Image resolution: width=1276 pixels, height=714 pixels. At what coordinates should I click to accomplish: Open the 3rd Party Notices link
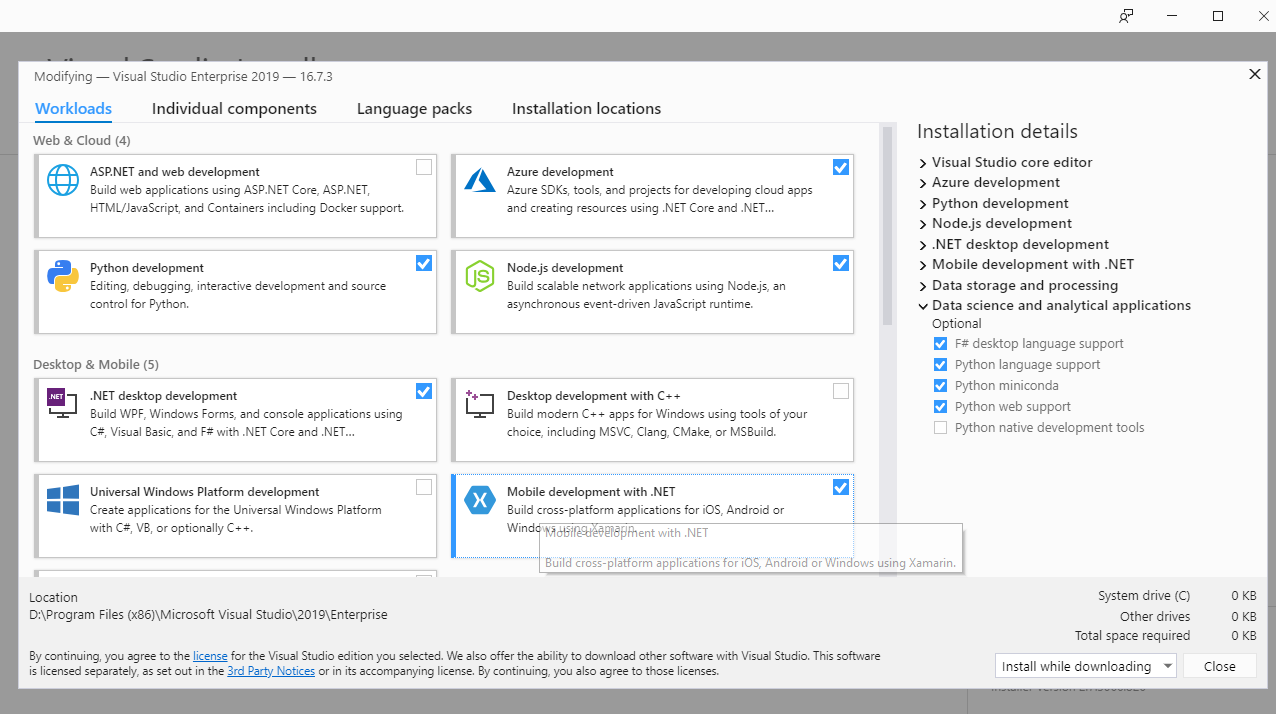coord(271,671)
